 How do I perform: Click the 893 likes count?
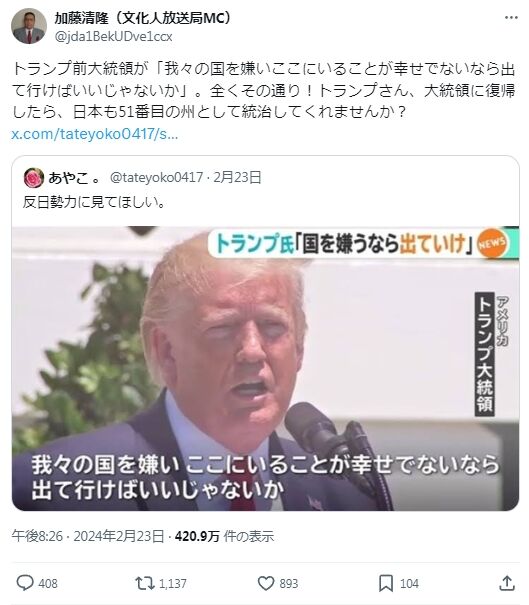289,583
